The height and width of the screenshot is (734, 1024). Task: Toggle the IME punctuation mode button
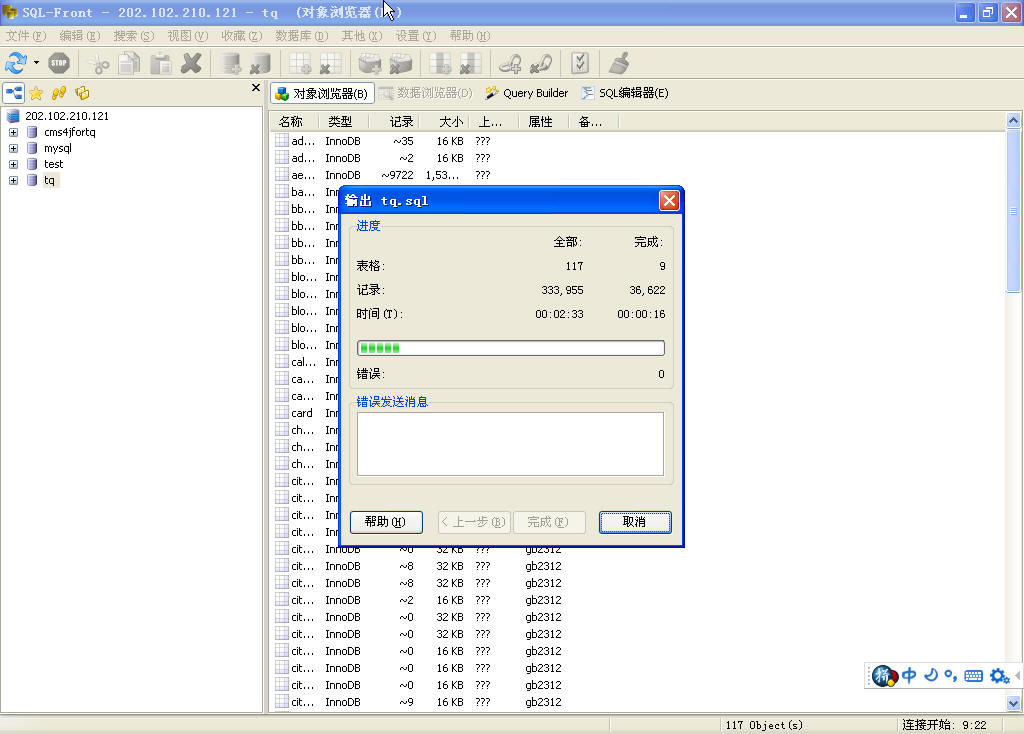coord(951,676)
